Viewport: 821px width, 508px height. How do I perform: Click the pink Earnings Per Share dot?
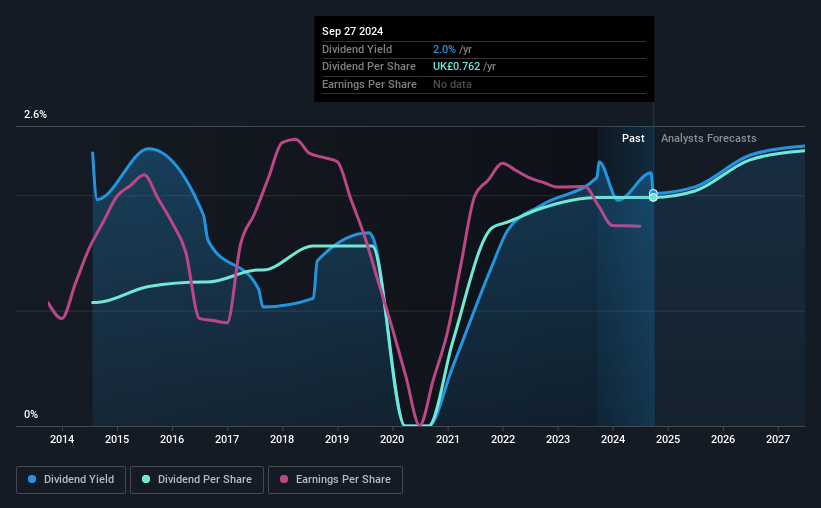pyautogui.click(x=284, y=479)
